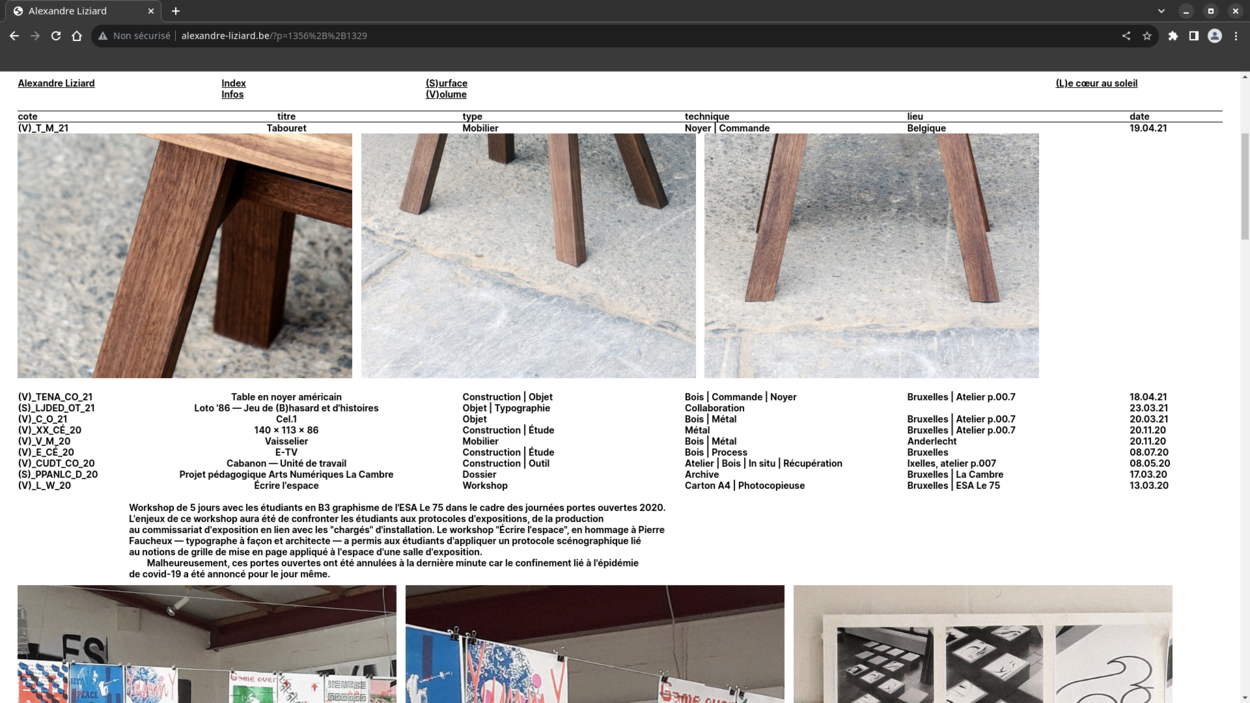
Task: Open the Chrome three-dot menu
Action: pos(1236,36)
